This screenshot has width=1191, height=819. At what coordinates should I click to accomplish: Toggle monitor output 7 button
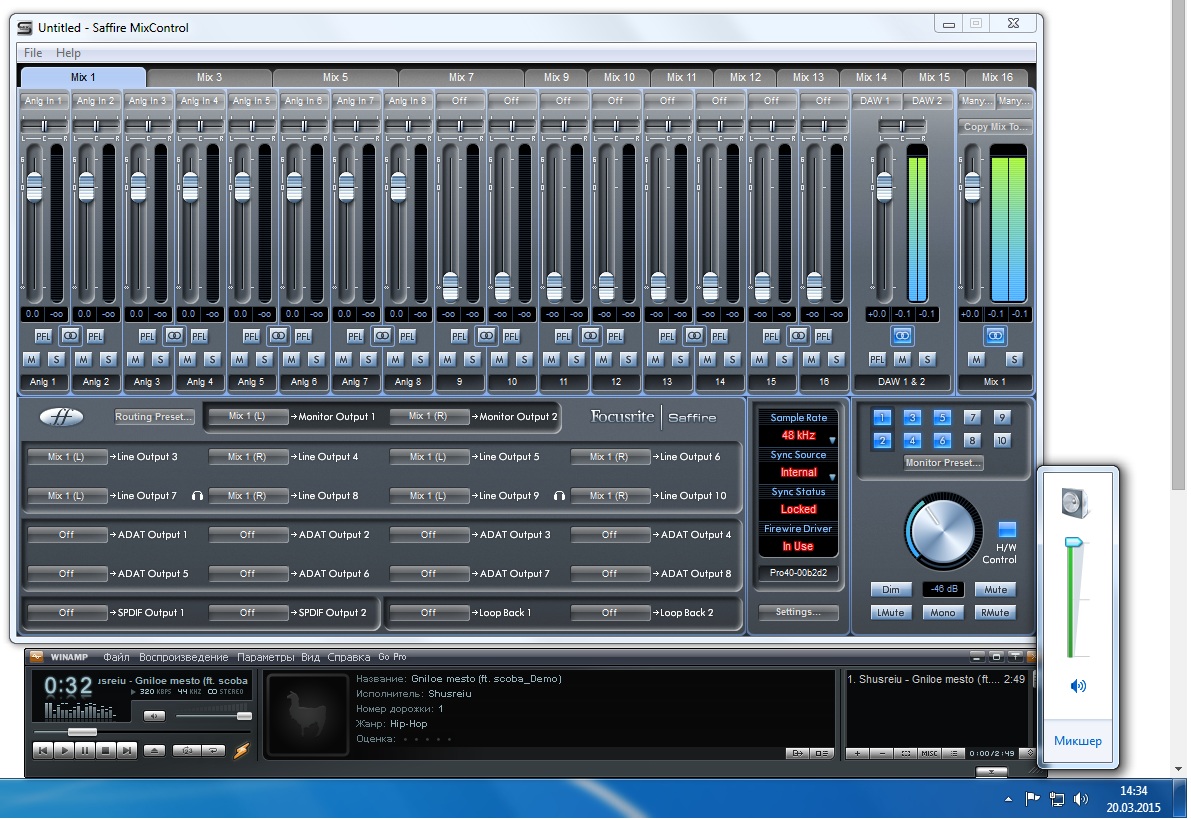click(972, 418)
